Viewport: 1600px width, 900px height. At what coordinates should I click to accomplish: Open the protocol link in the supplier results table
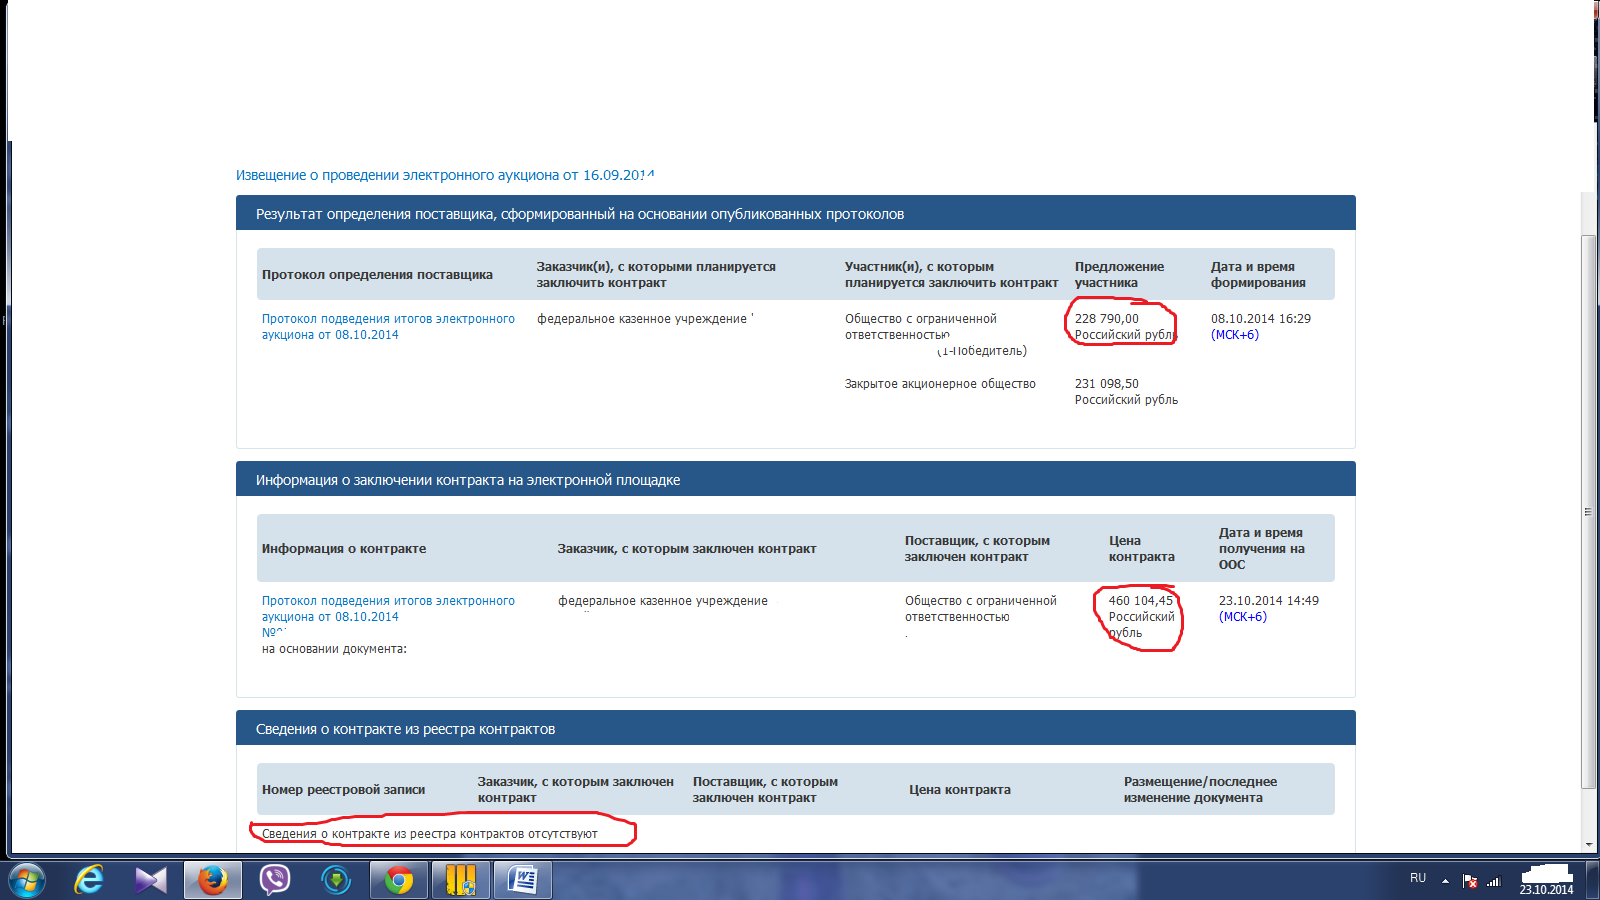388,327
